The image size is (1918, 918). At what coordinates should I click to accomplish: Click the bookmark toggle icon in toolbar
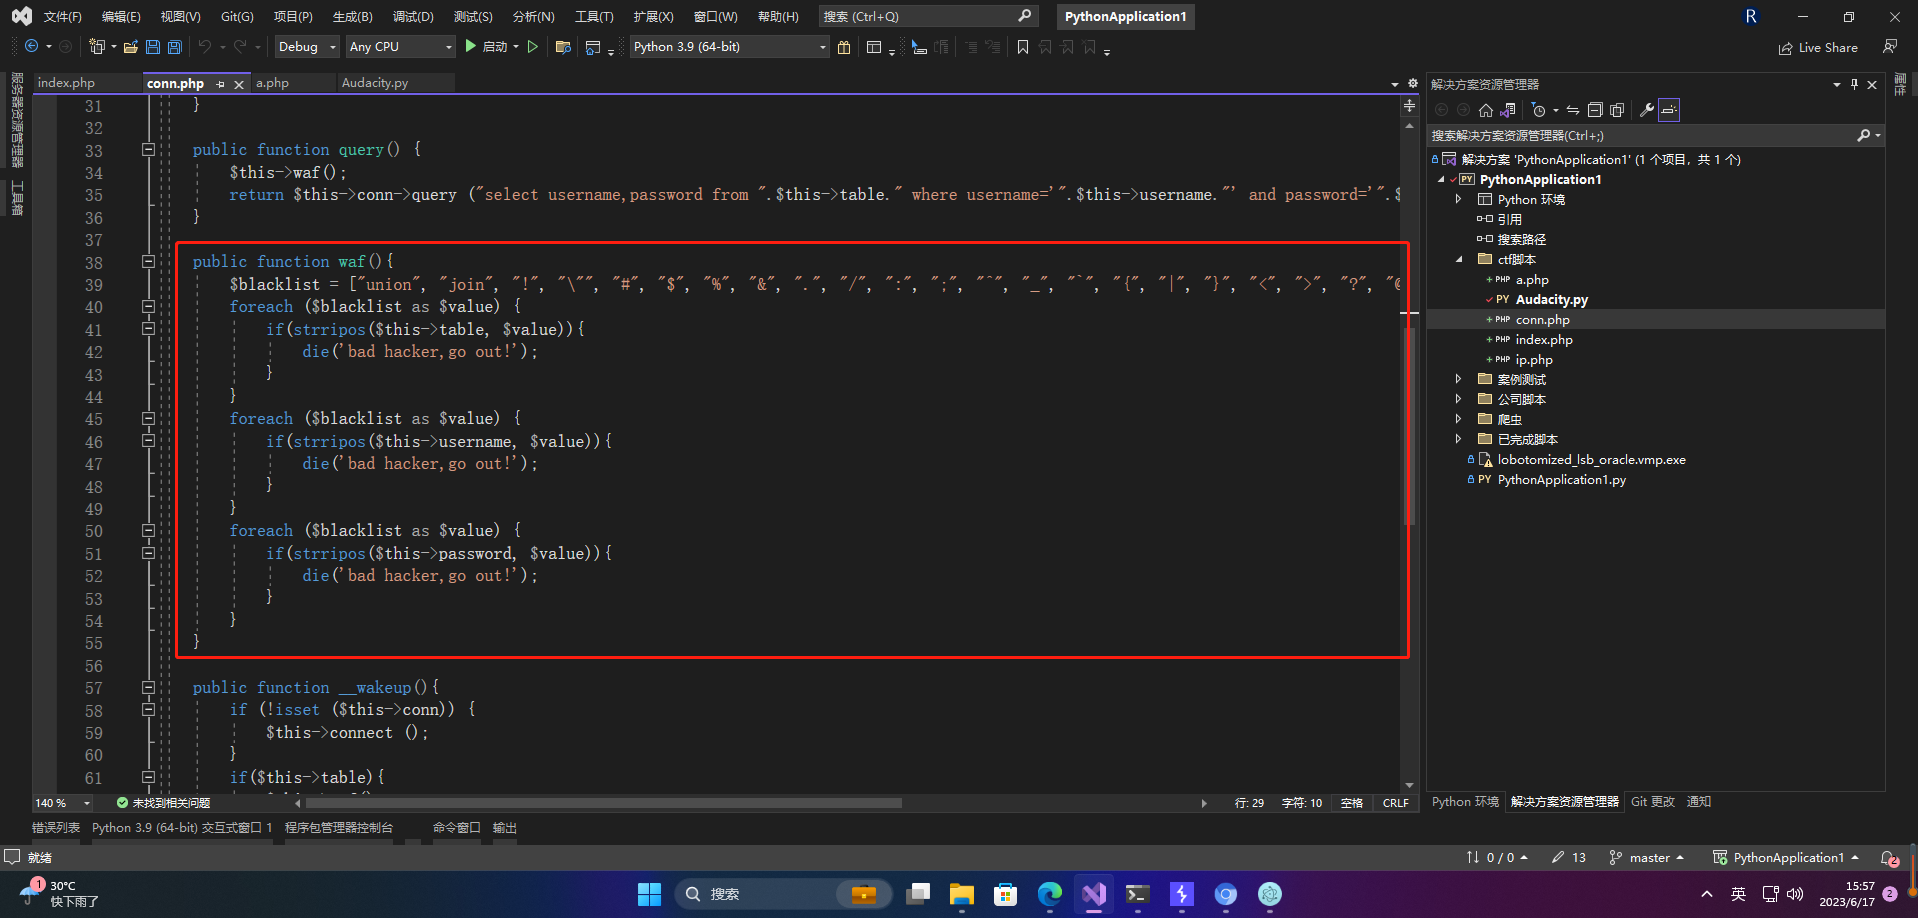pyautogui.click(x=1022, y=46)
